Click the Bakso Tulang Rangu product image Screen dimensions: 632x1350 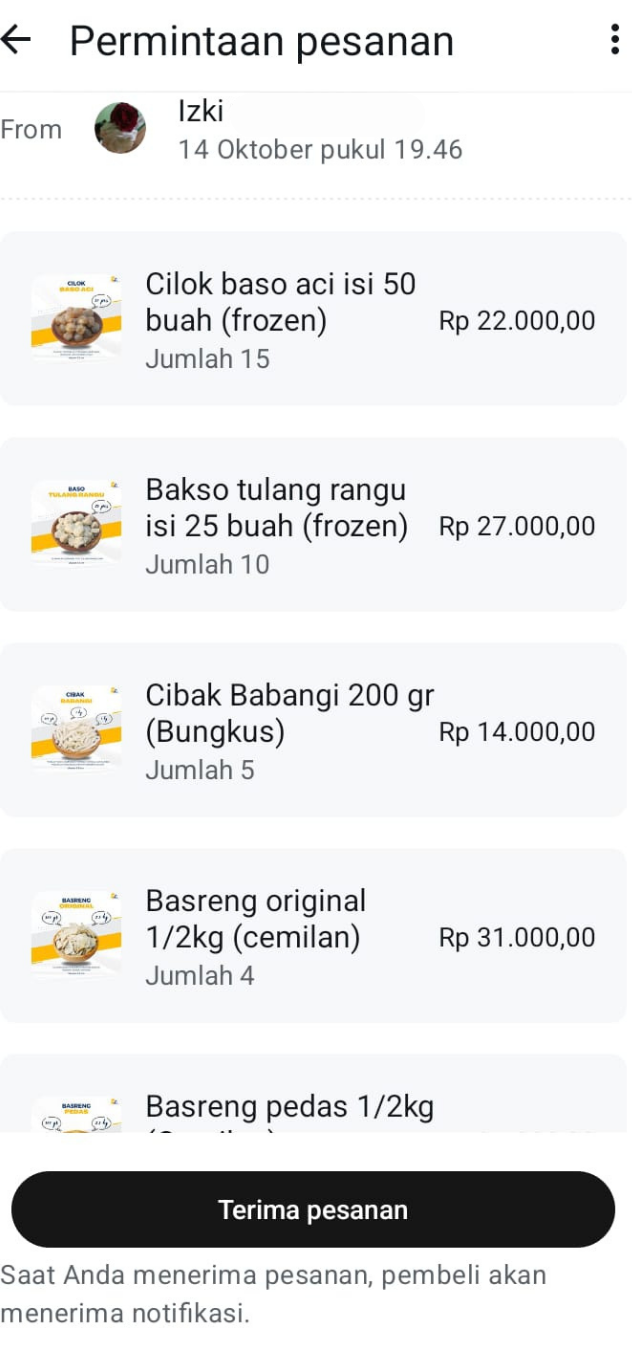coord(77,524)
